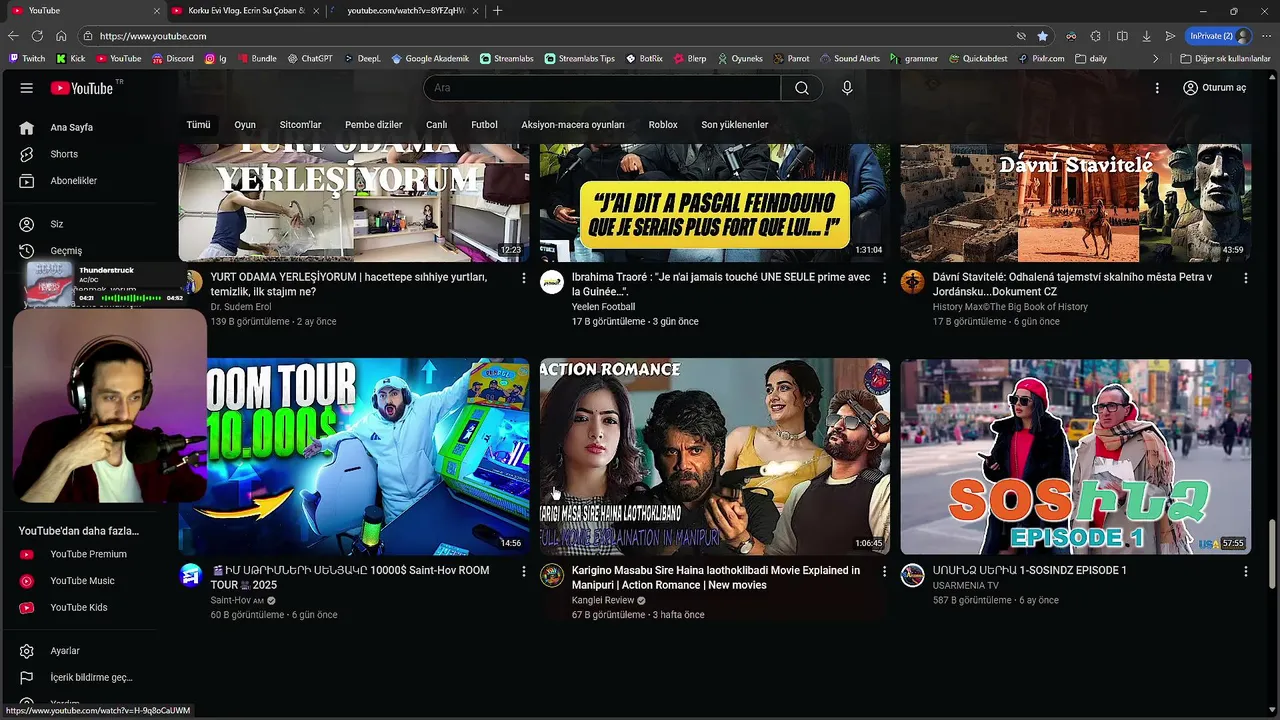The image size is (1280, 720).
Task: Select the Sitcom'lar filter chip
Action: click(300, 125)
